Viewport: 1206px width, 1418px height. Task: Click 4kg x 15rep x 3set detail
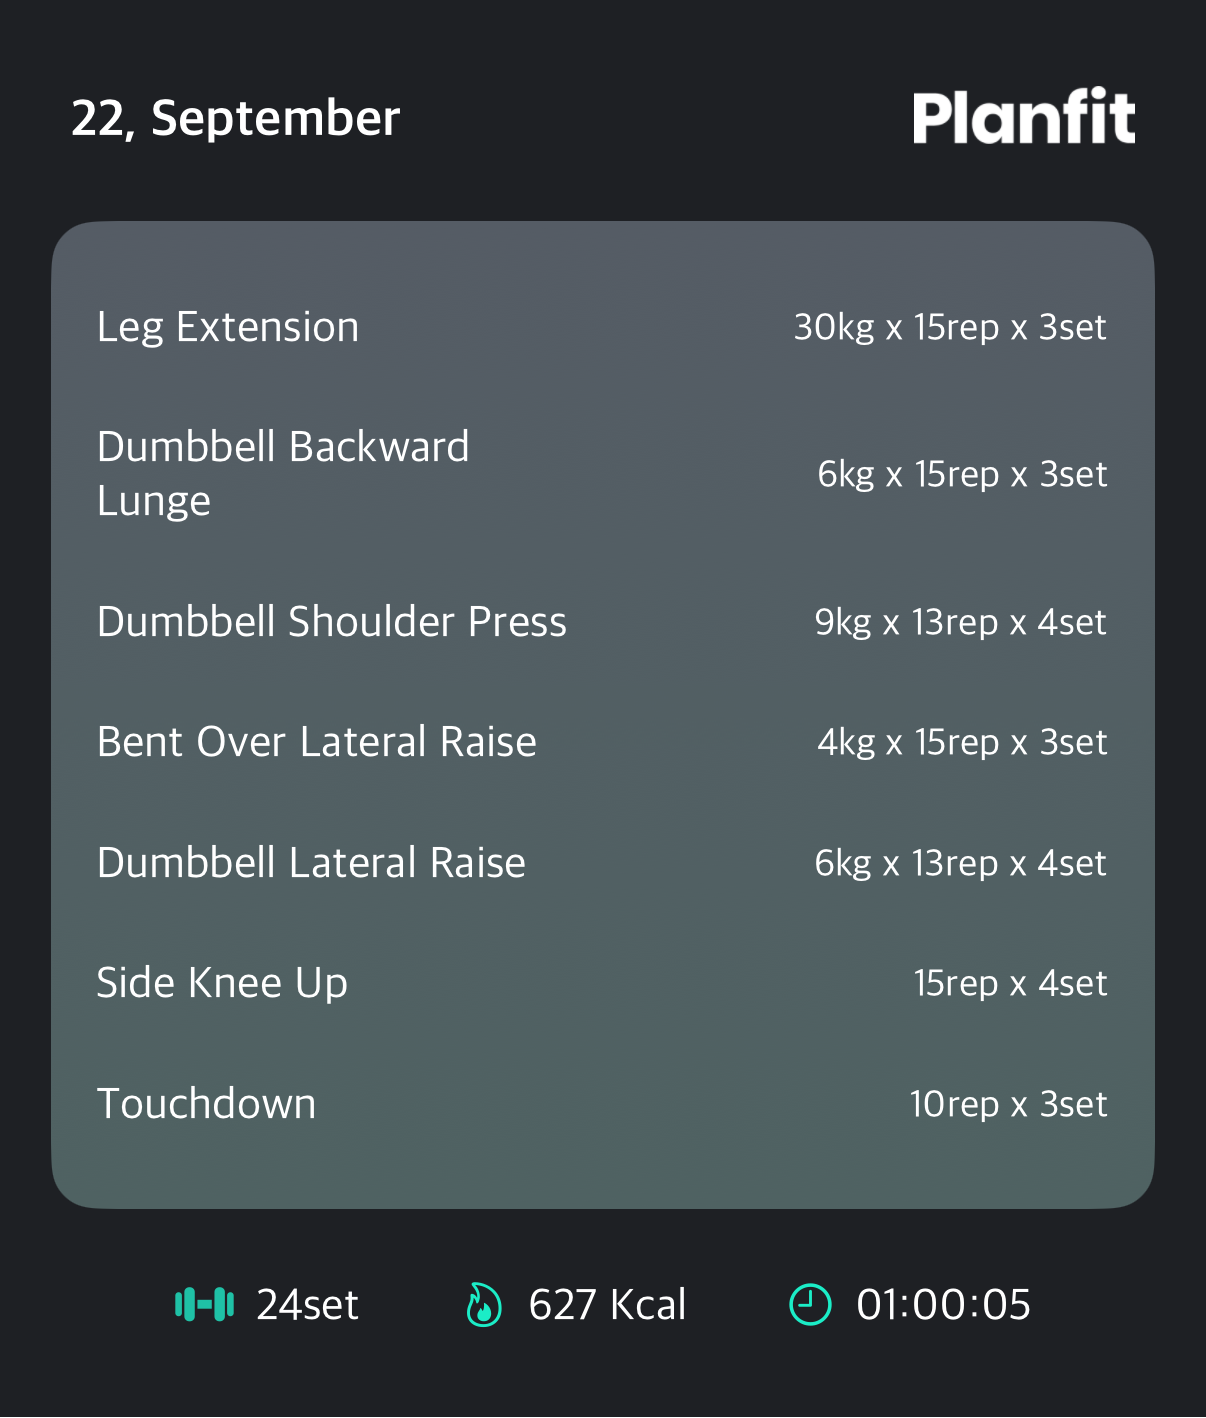click(x=962, y=742)
